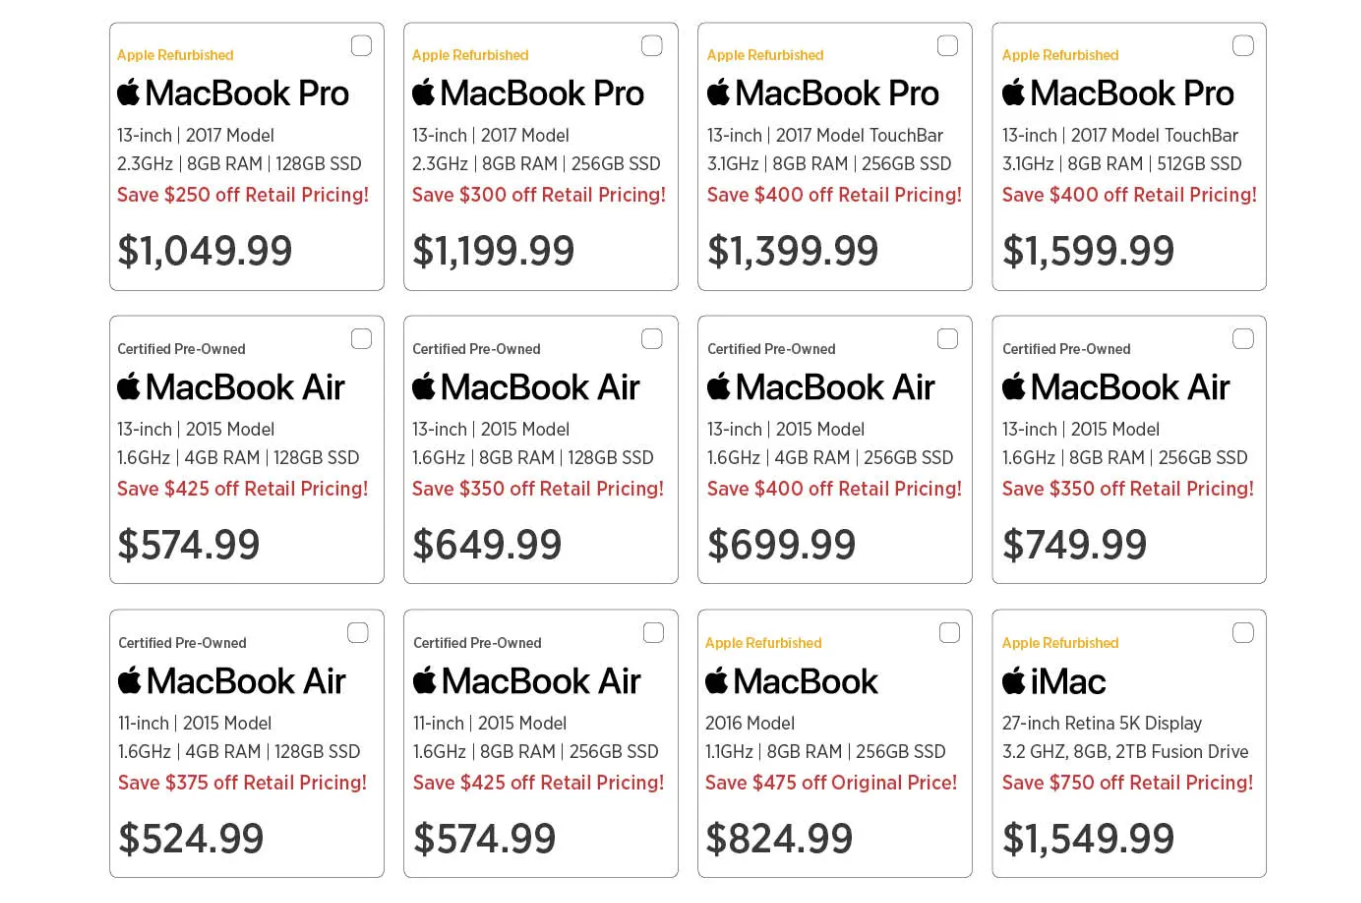Open the $749.99 MacBook Air product card

[x=1128, y=448]
